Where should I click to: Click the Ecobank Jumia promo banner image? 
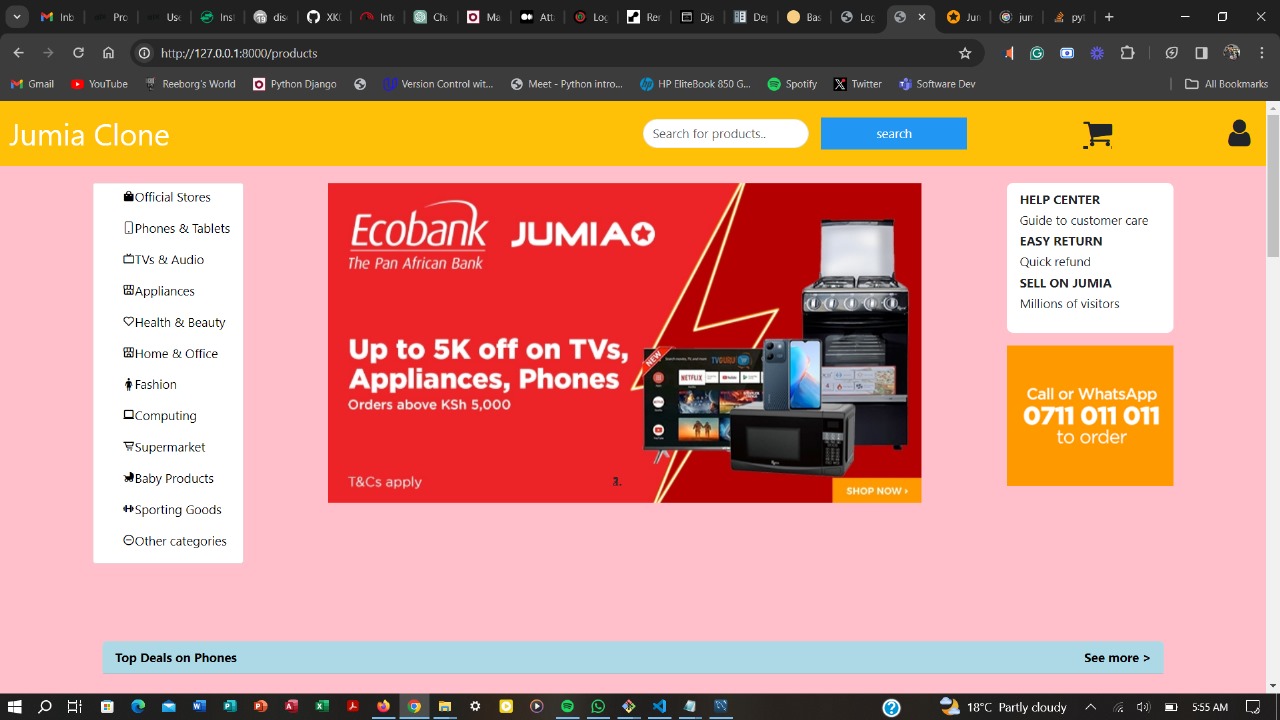[624, 343]
